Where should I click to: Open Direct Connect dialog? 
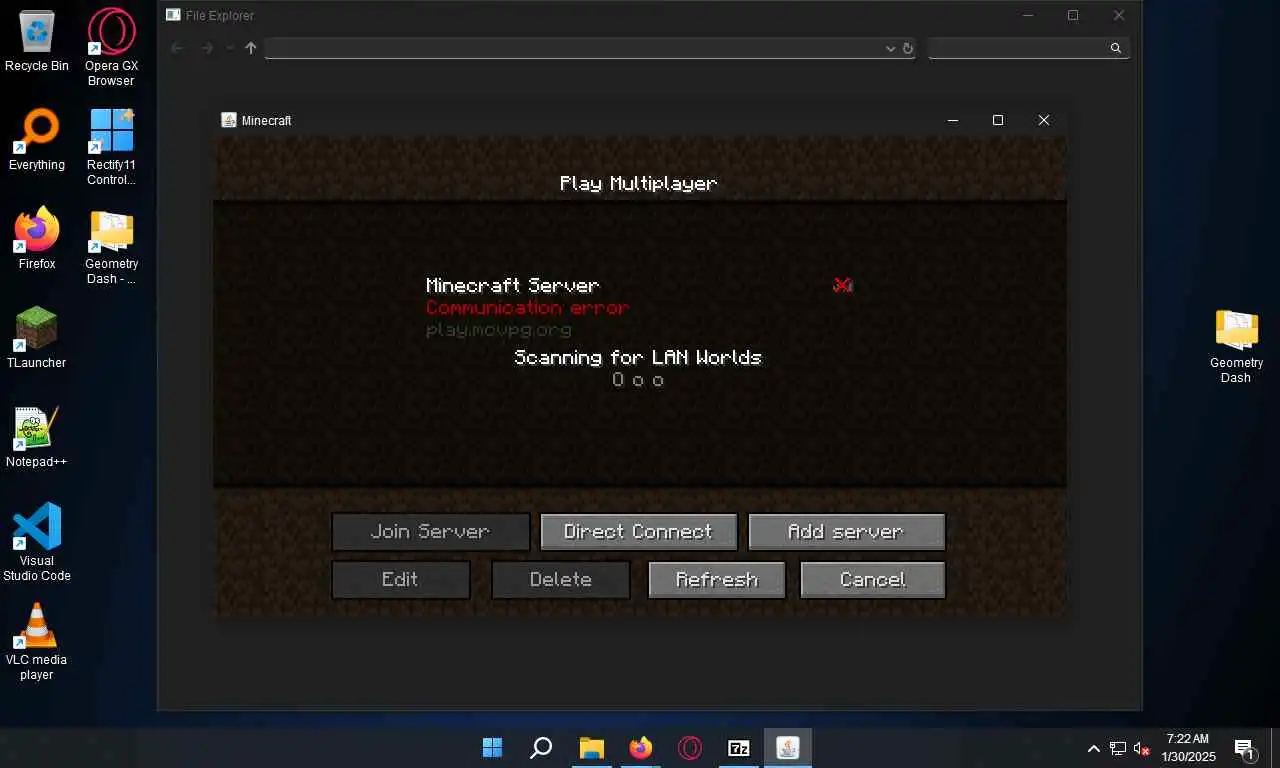(x=638, y=532)
